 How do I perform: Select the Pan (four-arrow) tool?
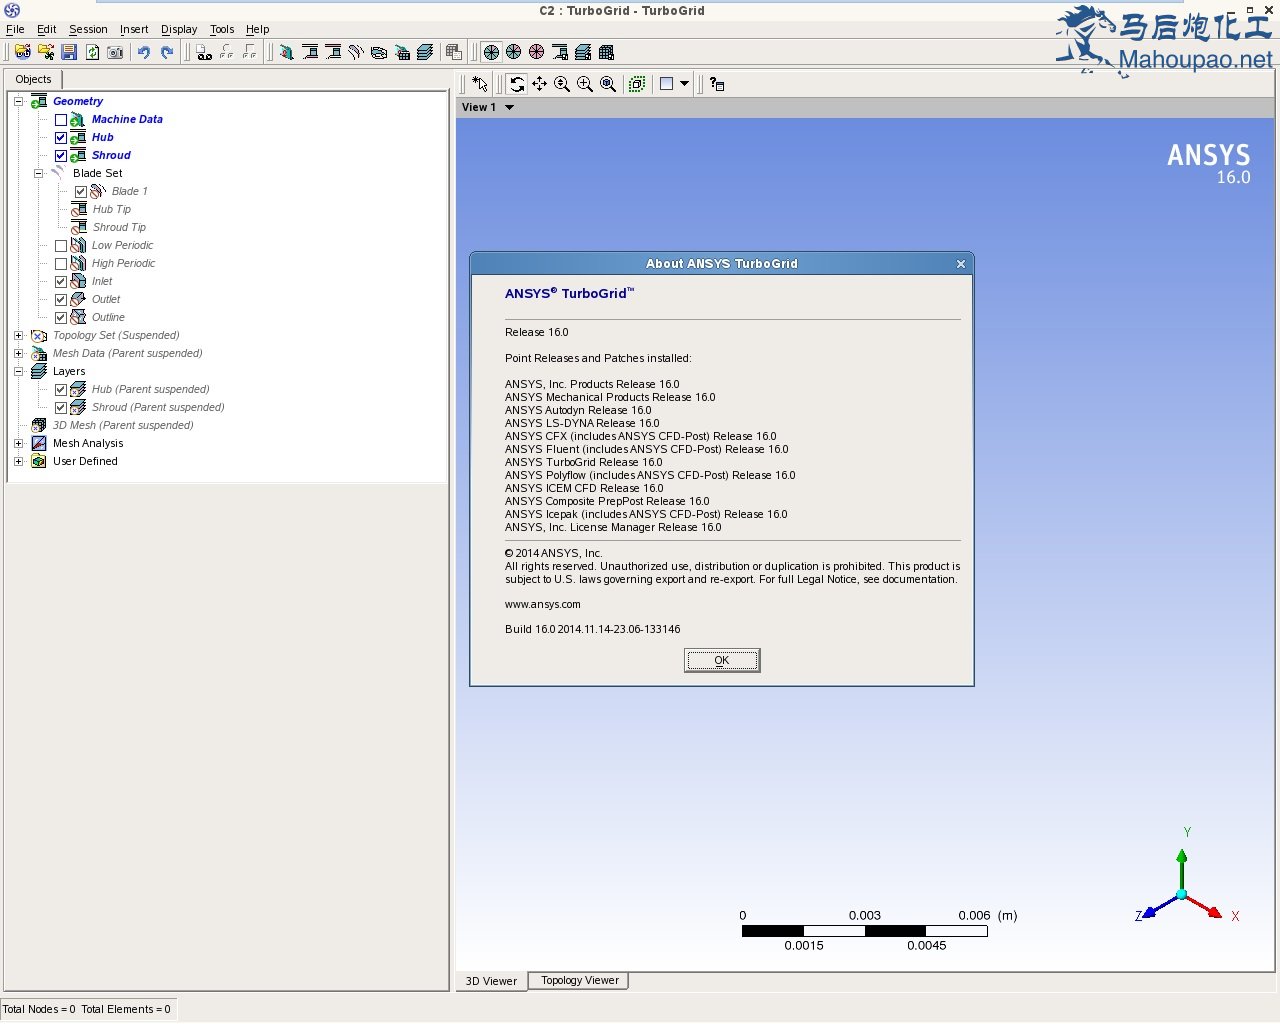pyautogui.click(x=540, y=84)
